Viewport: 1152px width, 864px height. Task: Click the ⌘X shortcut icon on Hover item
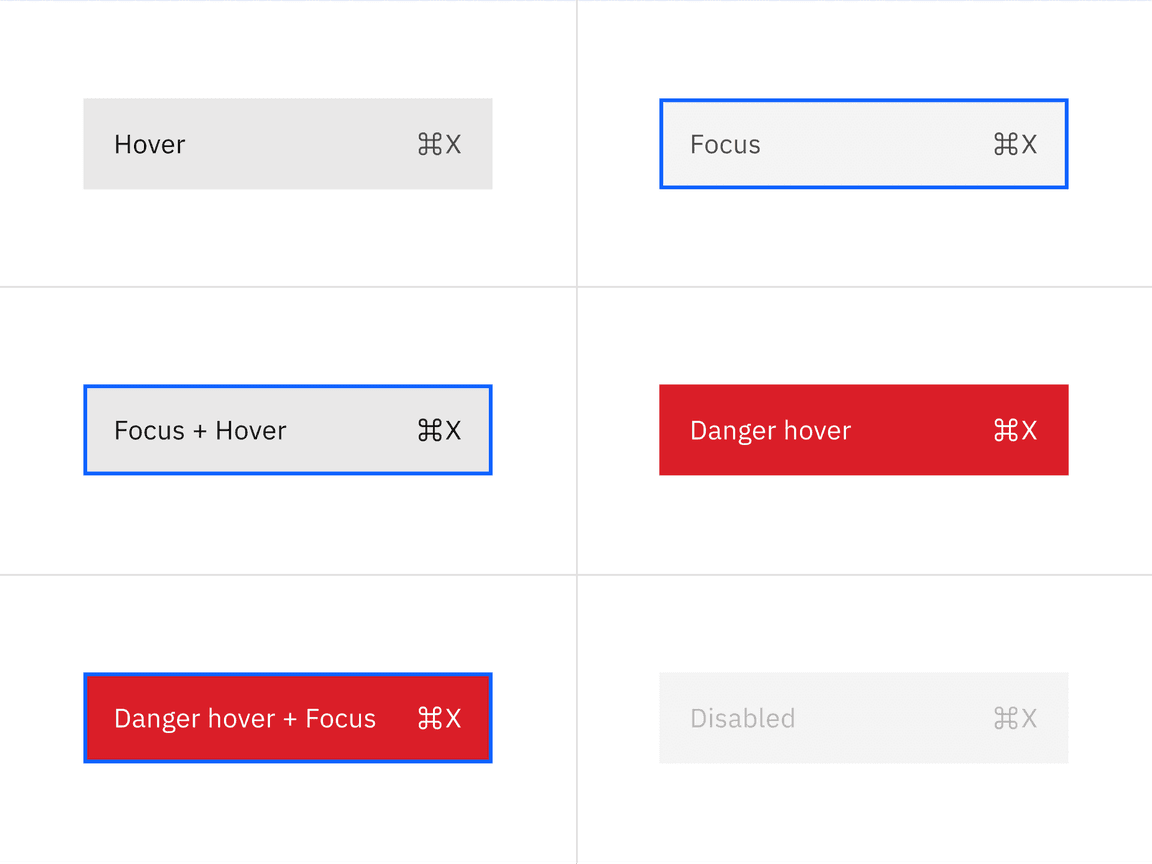coord(438,144)
